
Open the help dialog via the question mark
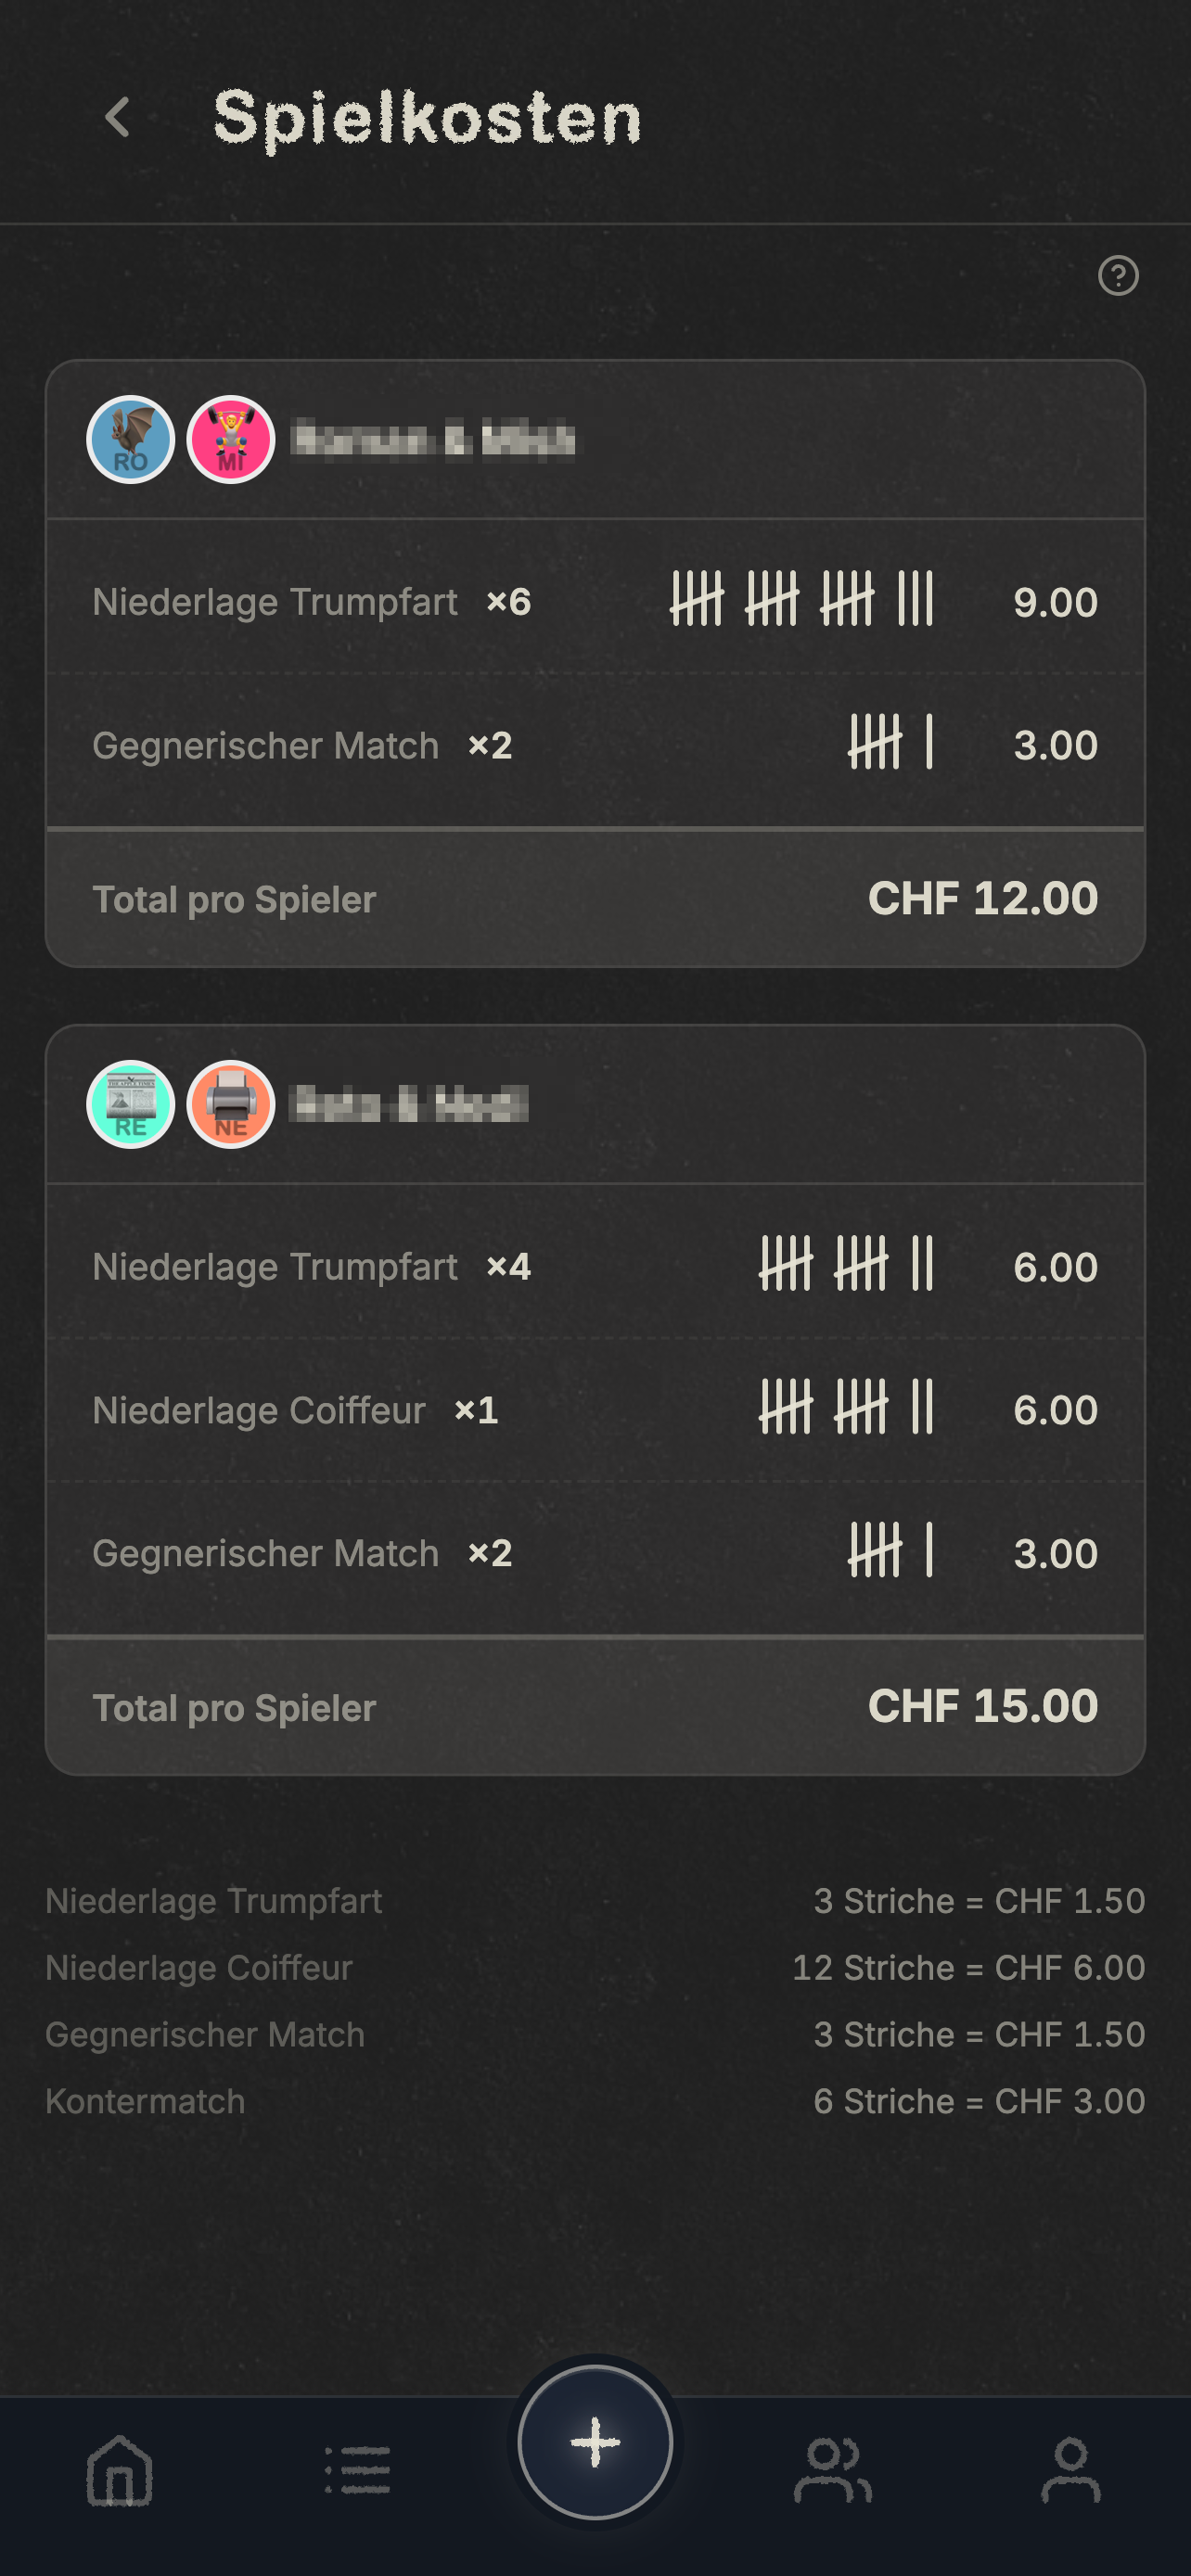click(x=1119, y=277)
